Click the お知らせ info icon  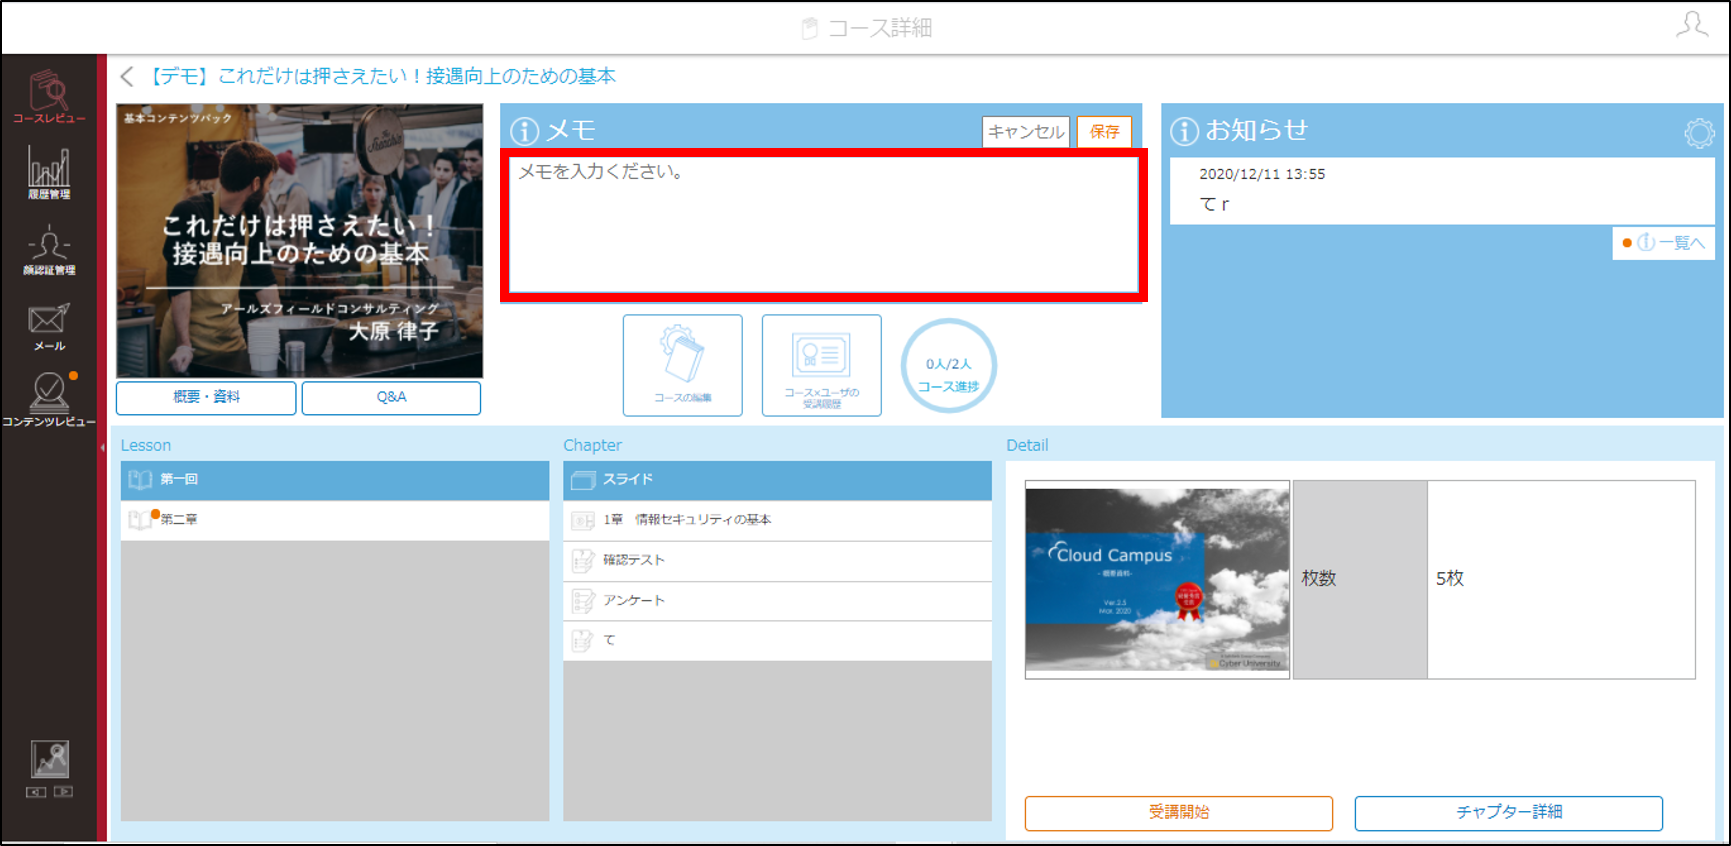1184,131
